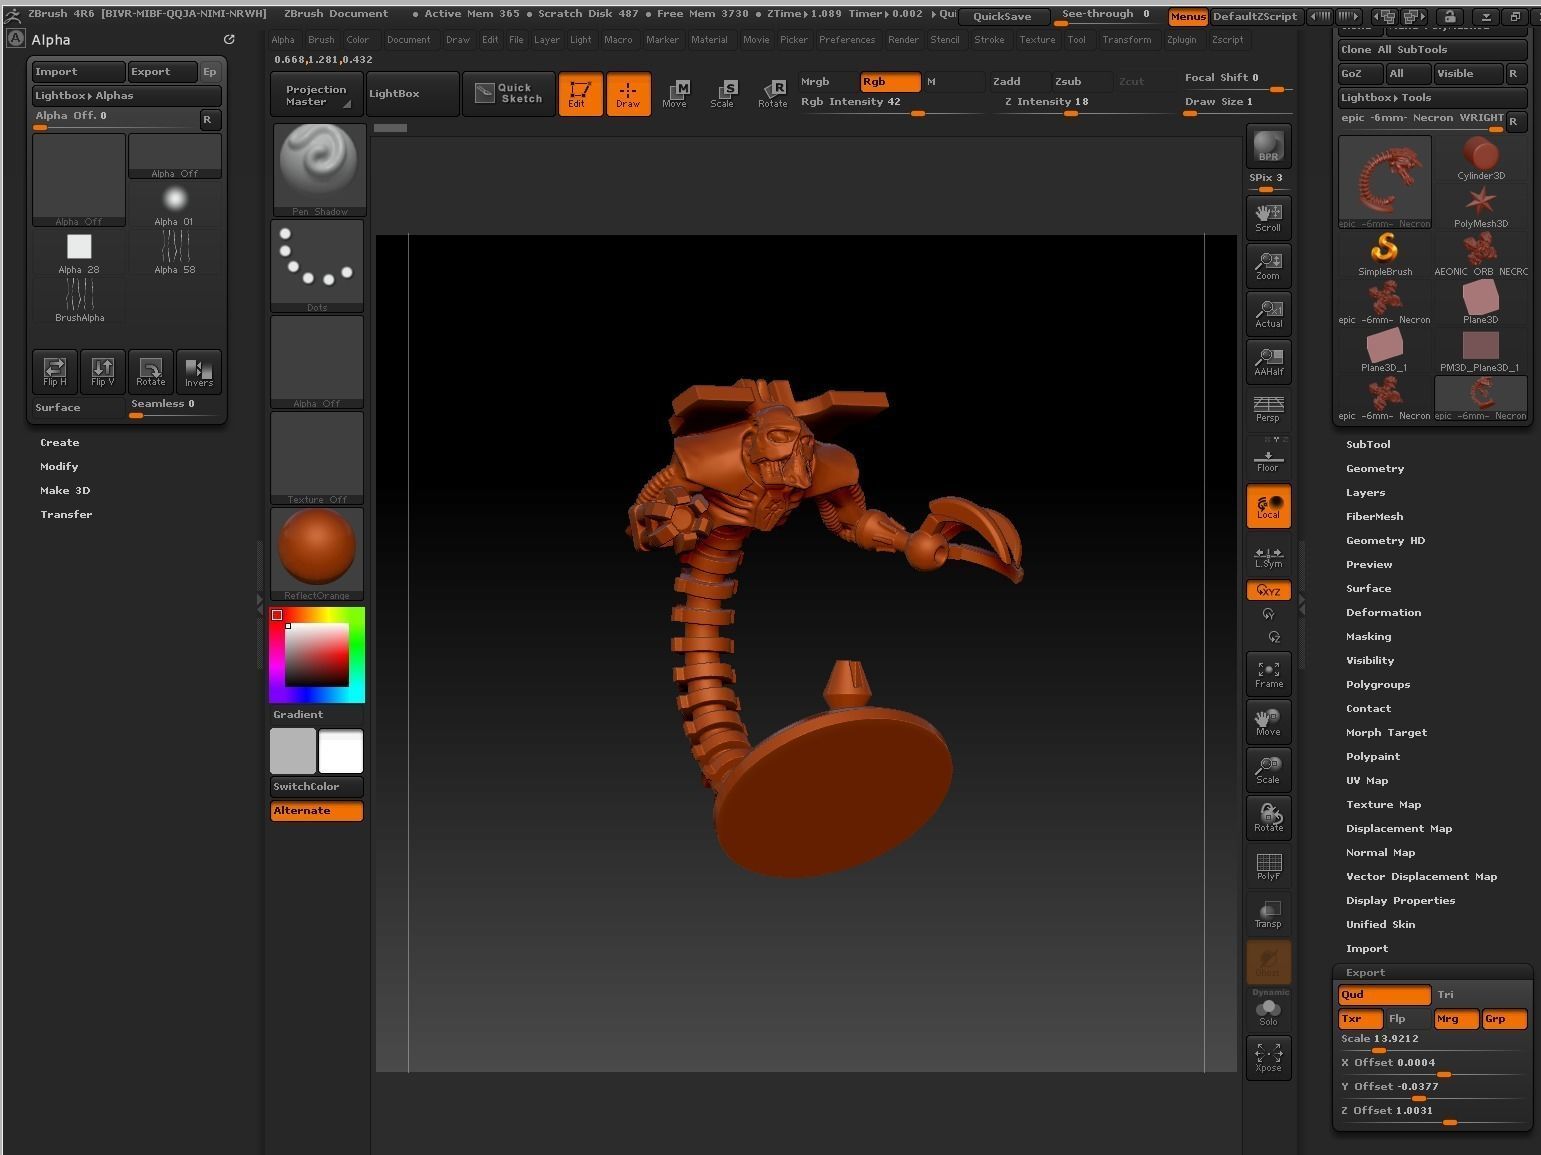Click the QuickSave button
1541x1155 pixels.
coord(1002,17)
